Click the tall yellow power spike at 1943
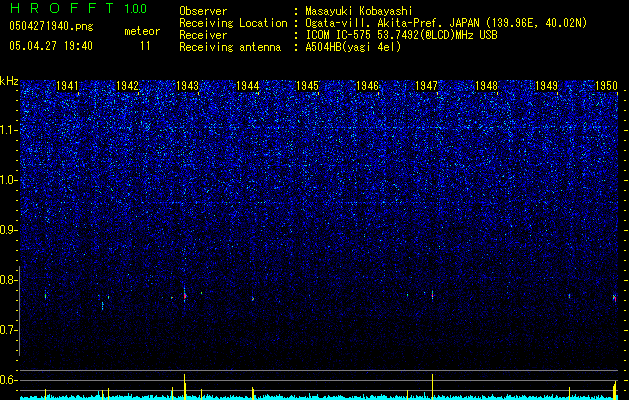The height and width of the screenshot is (400, 629). (185, 386)
